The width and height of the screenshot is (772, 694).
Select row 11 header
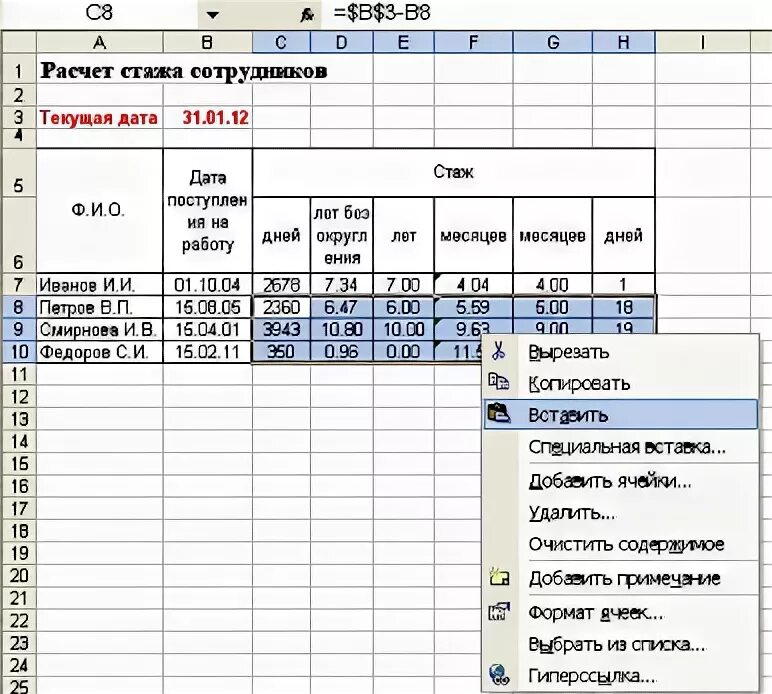tap(19, 375)
